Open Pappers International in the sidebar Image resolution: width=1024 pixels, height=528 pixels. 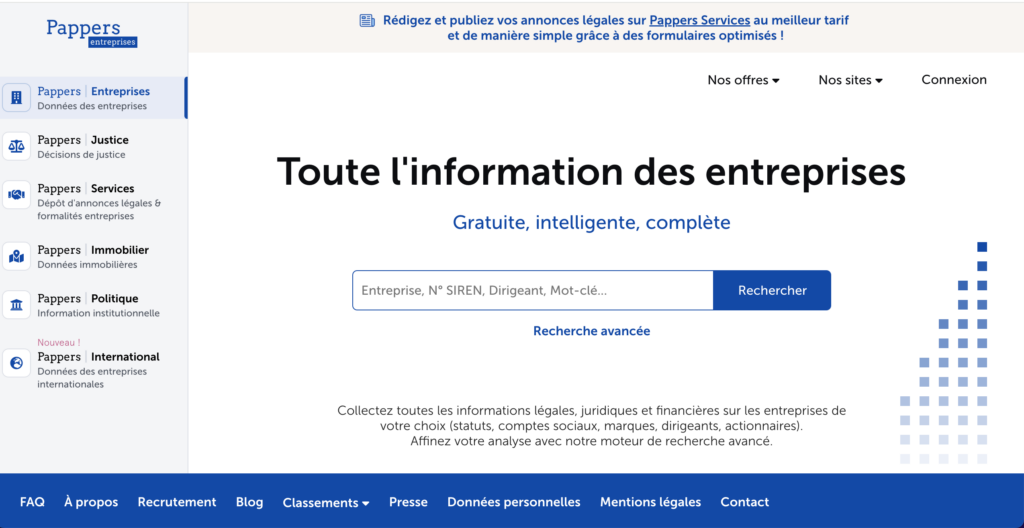click(93, 365)
